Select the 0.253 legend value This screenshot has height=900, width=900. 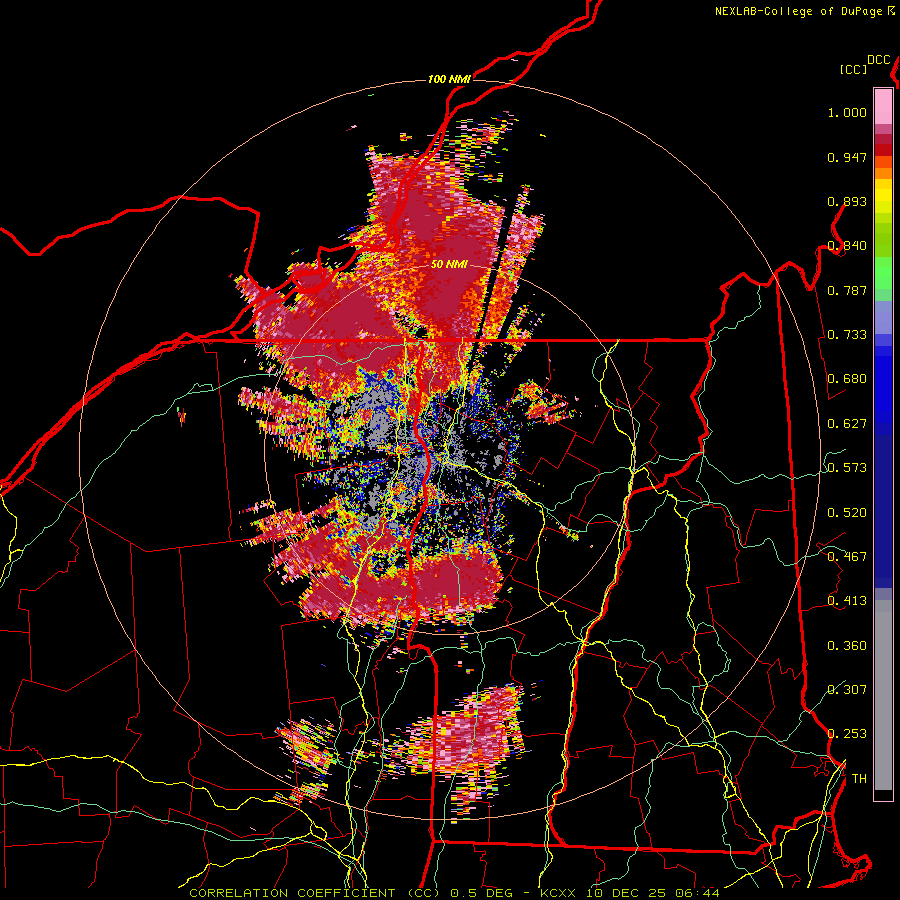[847, 734]
